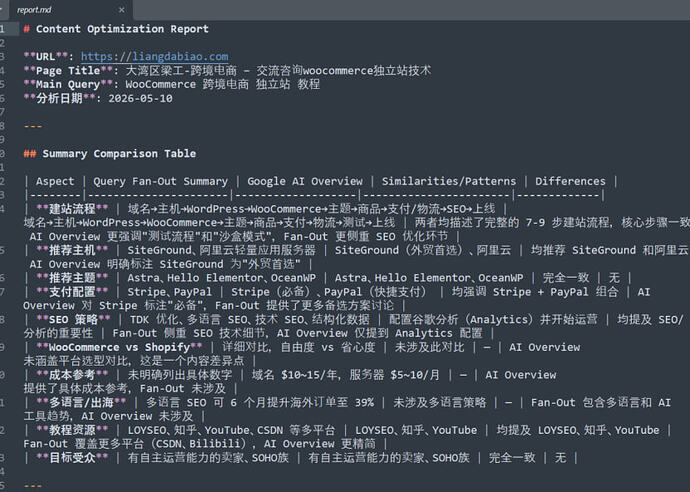
Task: Click '未涉及此对比' cell
Action: 429,347
